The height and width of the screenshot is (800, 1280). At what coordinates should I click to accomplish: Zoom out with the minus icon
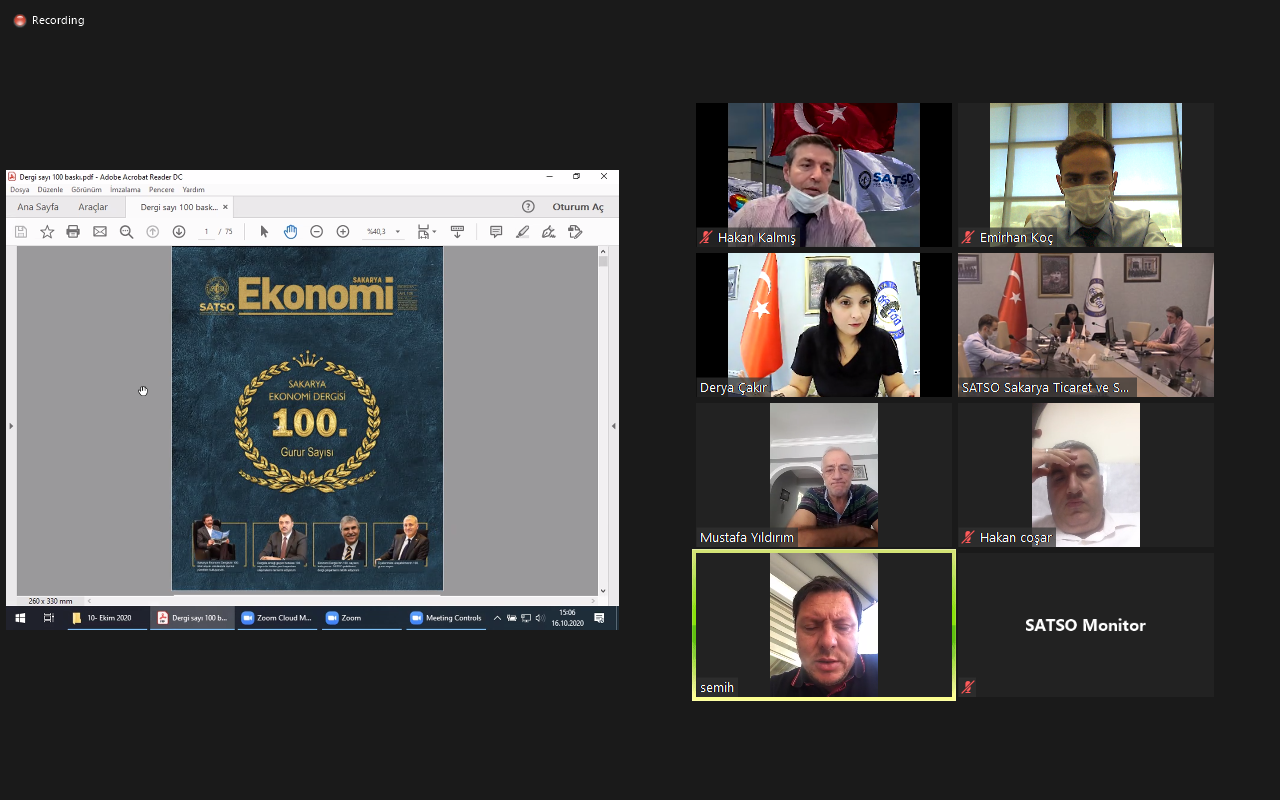coord(316,232)
